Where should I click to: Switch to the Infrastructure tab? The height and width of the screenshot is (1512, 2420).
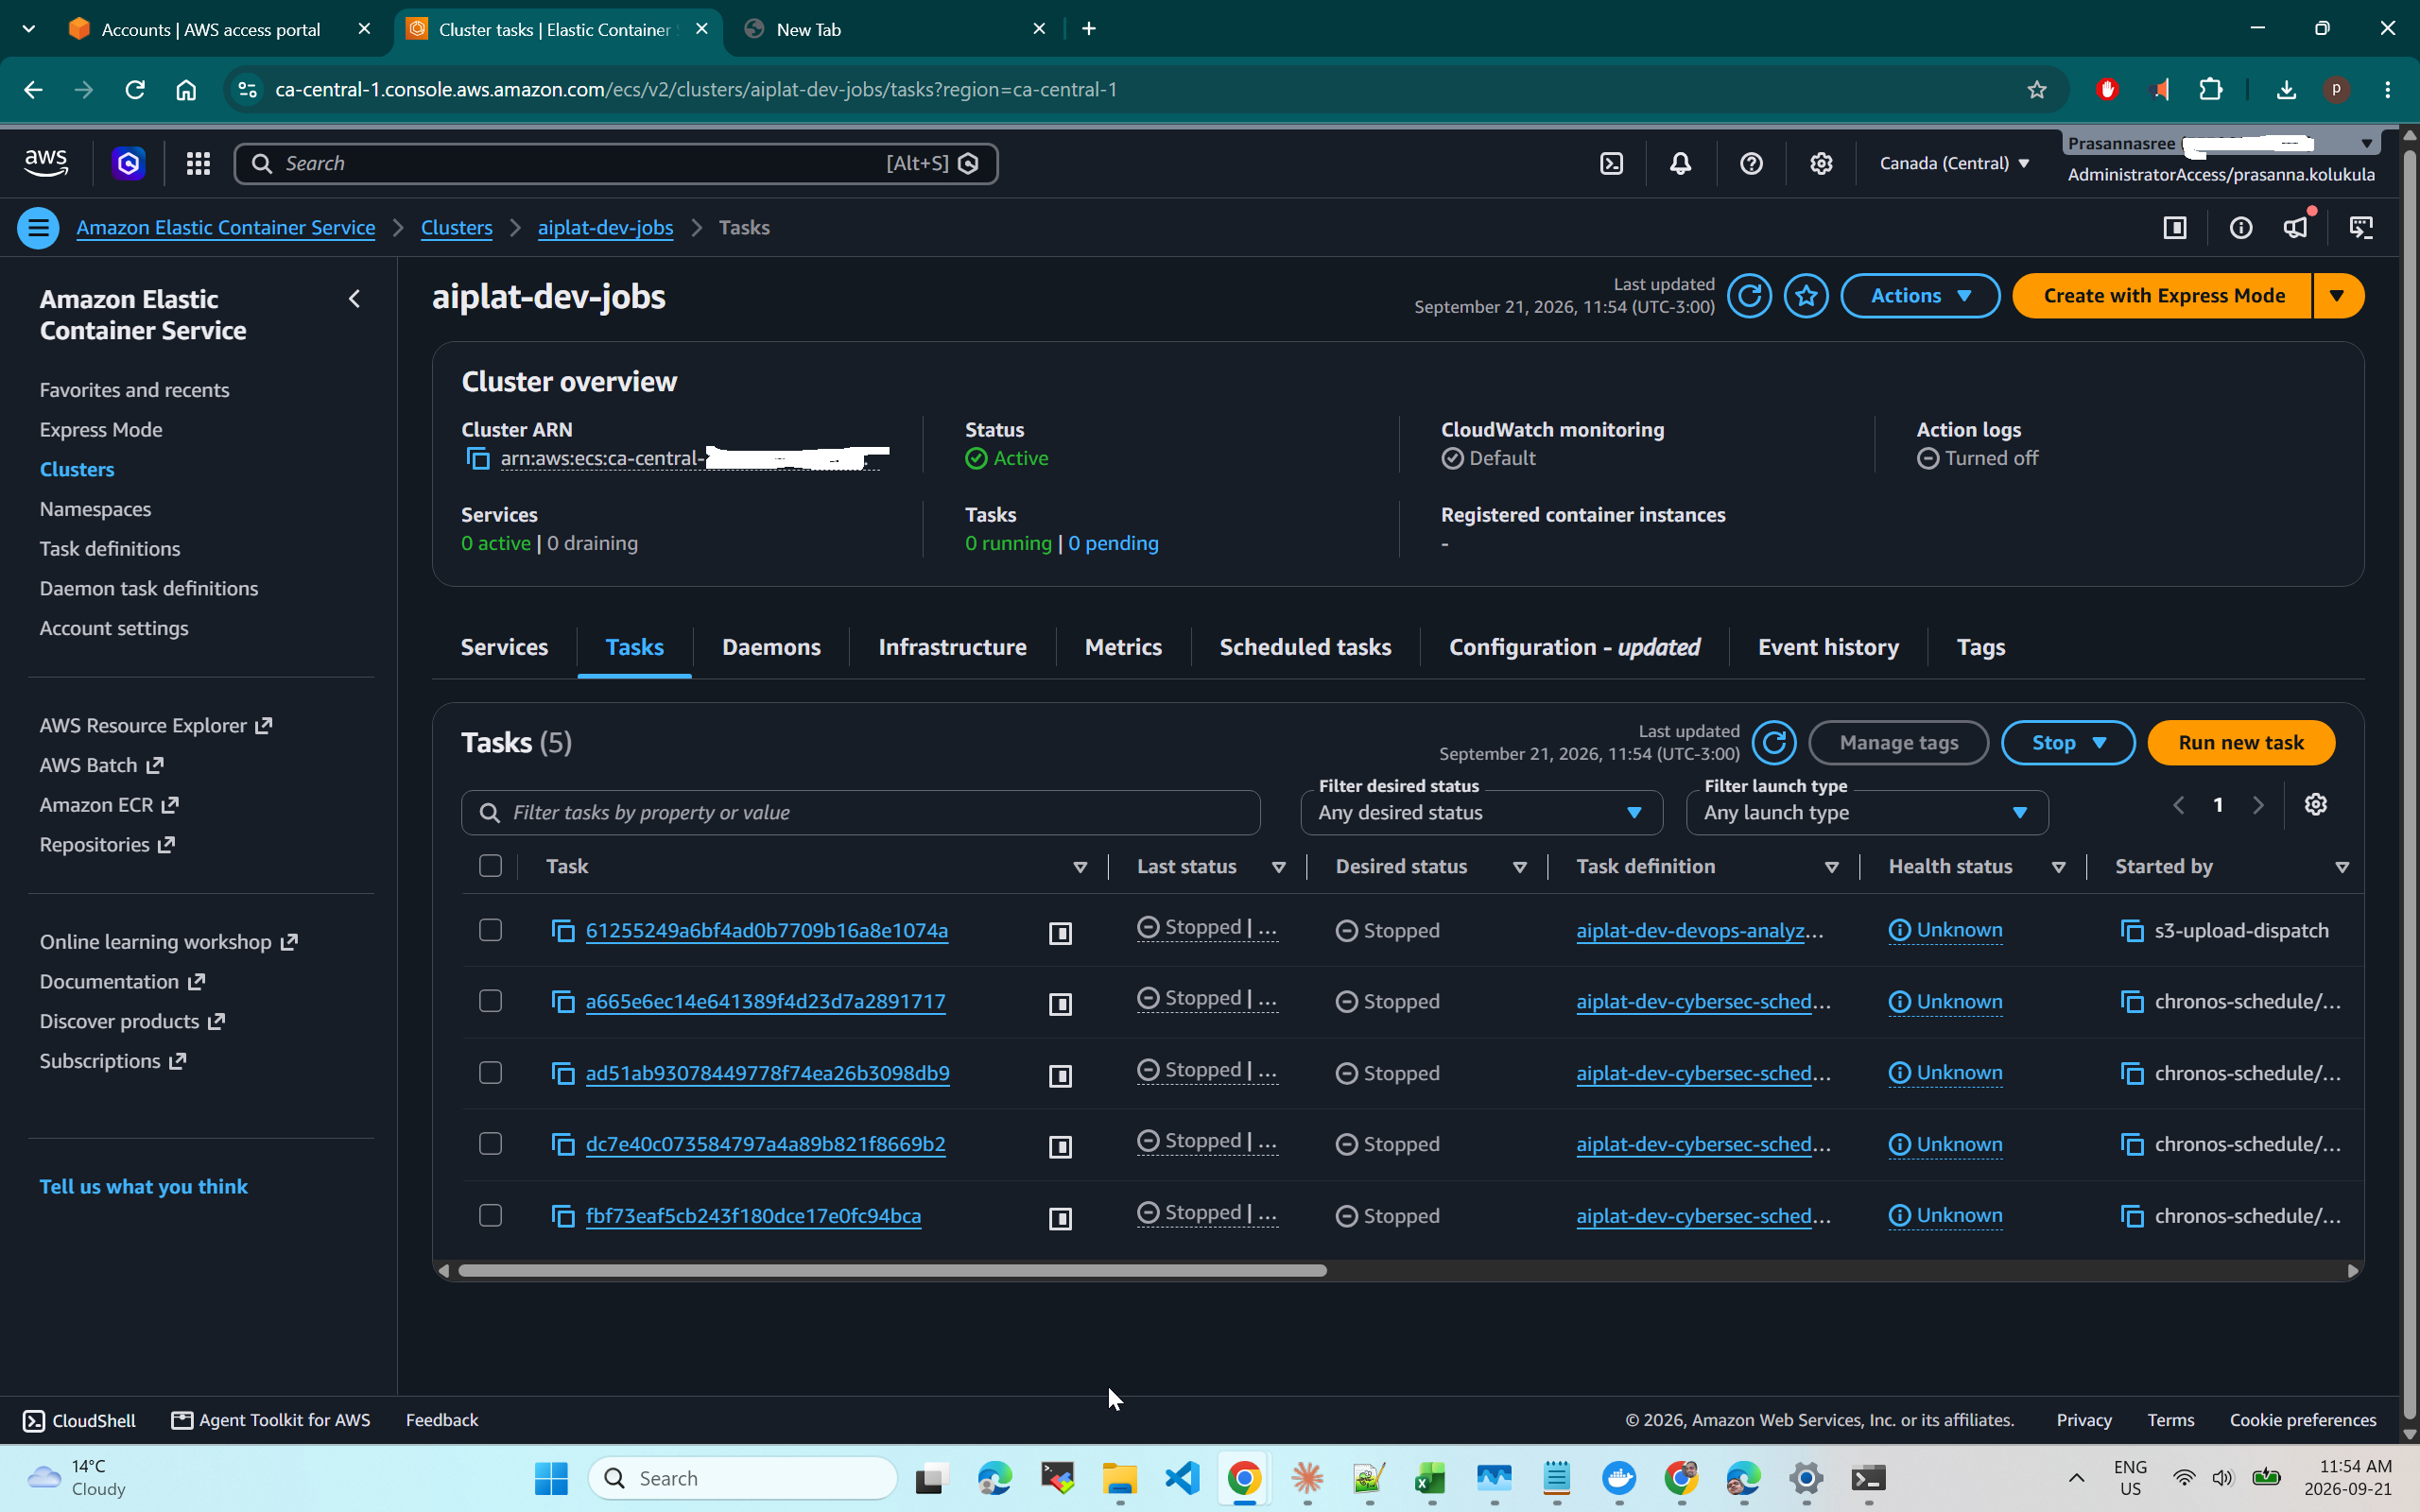point(952,647)
